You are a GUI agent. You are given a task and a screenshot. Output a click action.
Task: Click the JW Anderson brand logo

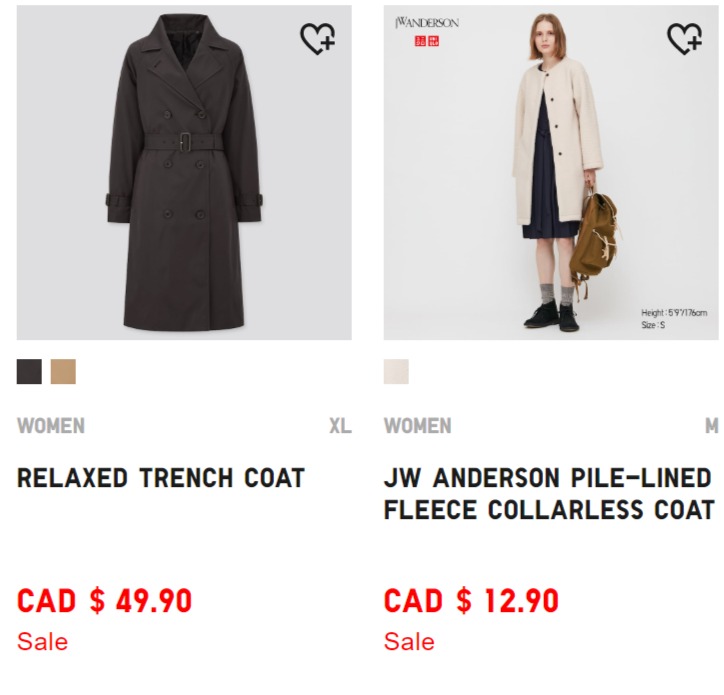click(427, 23)
